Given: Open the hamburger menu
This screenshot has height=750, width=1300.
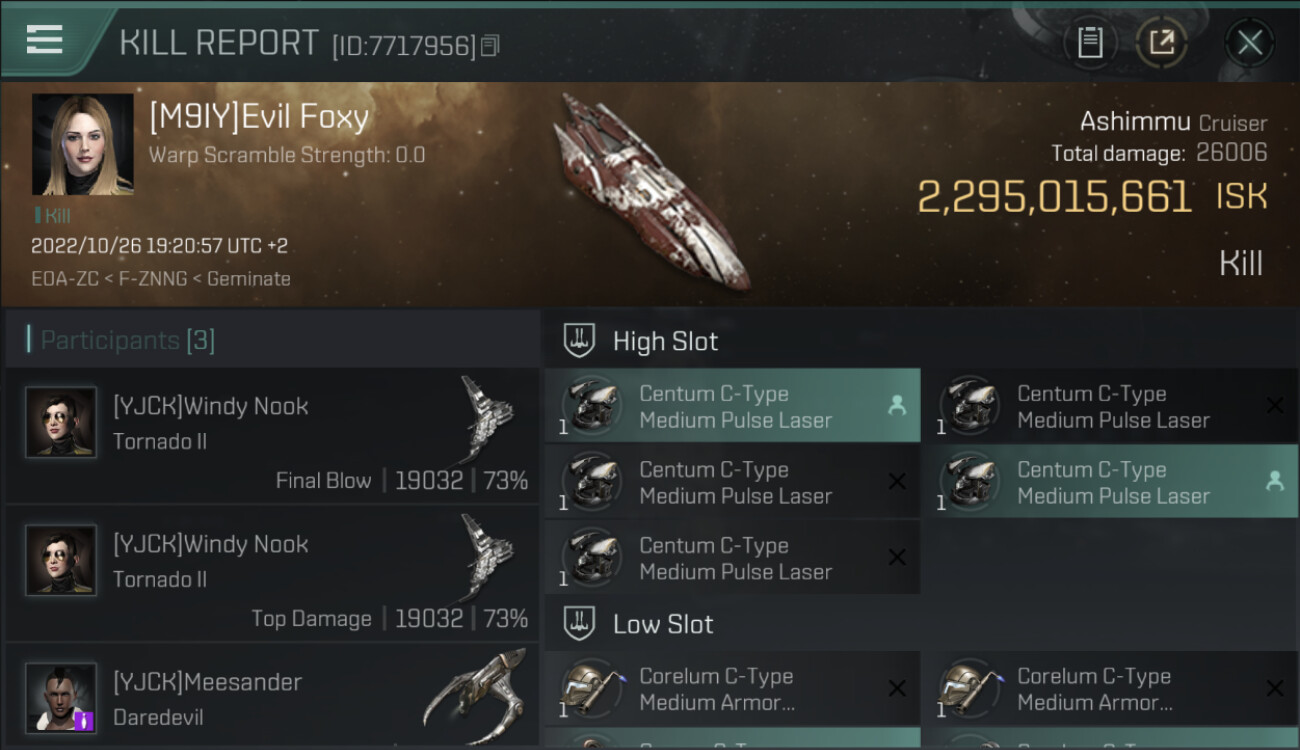Looking at the screenshot, I should click(x=45, y=40).
